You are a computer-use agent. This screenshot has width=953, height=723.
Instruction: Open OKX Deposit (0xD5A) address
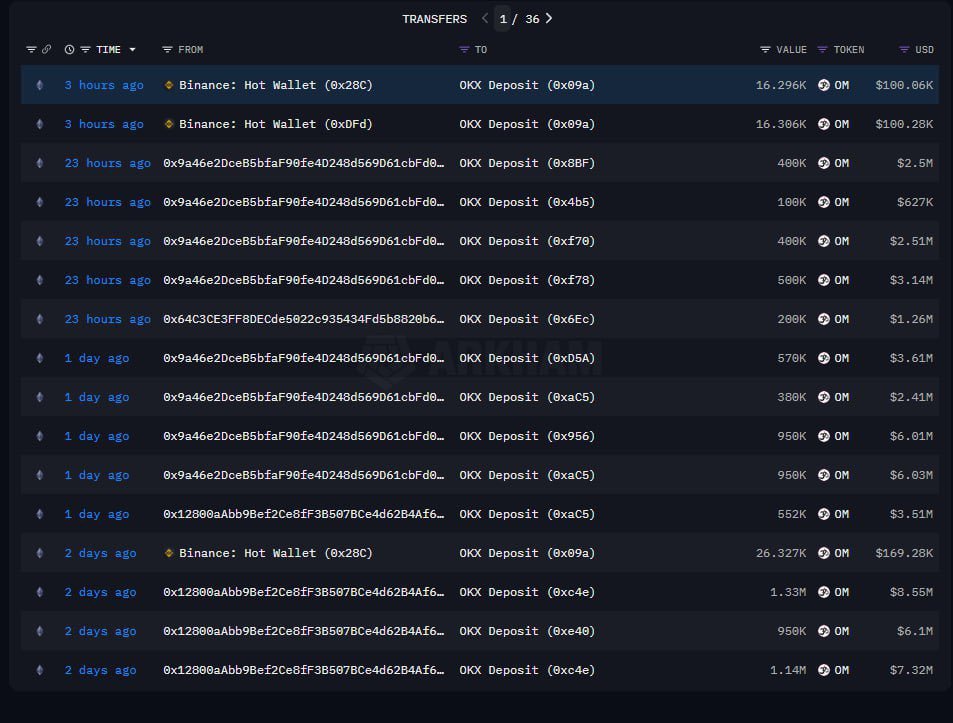click(527, 358)
